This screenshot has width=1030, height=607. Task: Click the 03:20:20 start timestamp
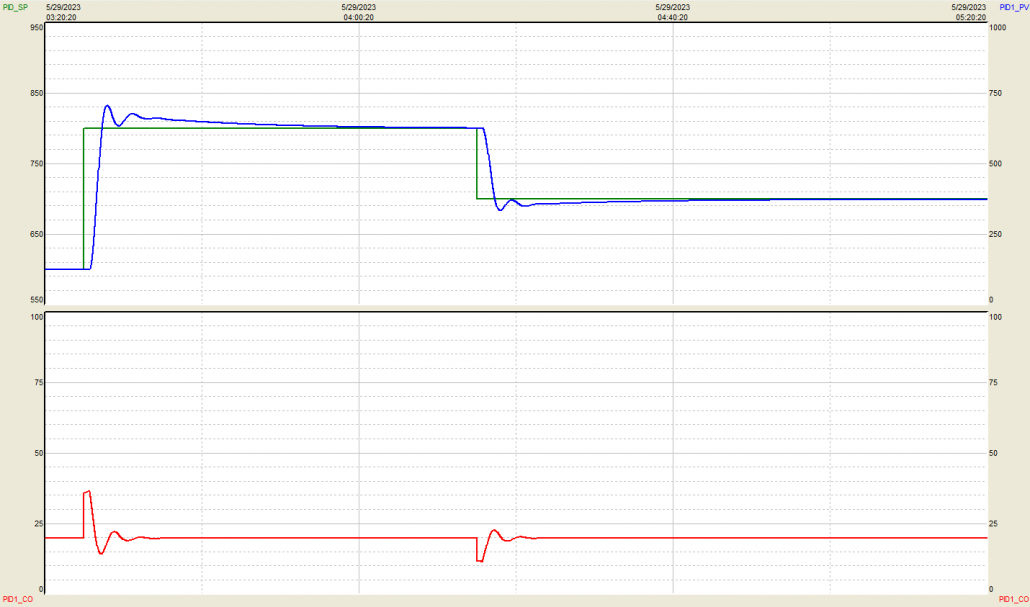(63, 17)
